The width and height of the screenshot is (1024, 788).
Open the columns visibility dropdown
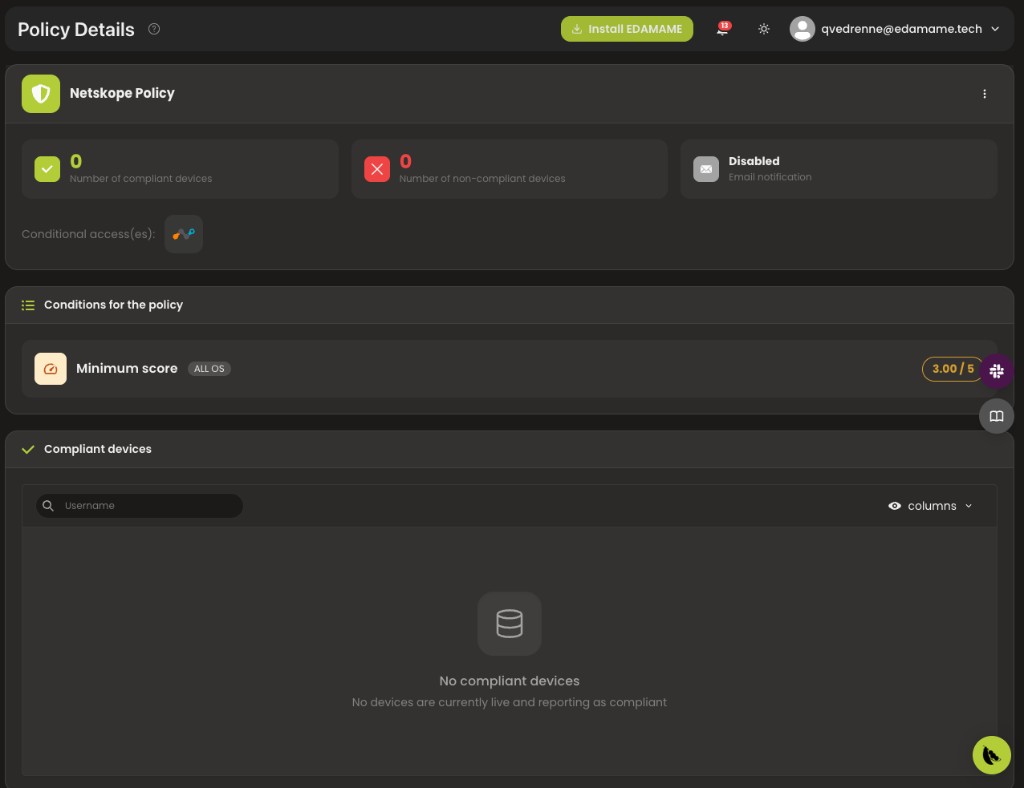931,506
